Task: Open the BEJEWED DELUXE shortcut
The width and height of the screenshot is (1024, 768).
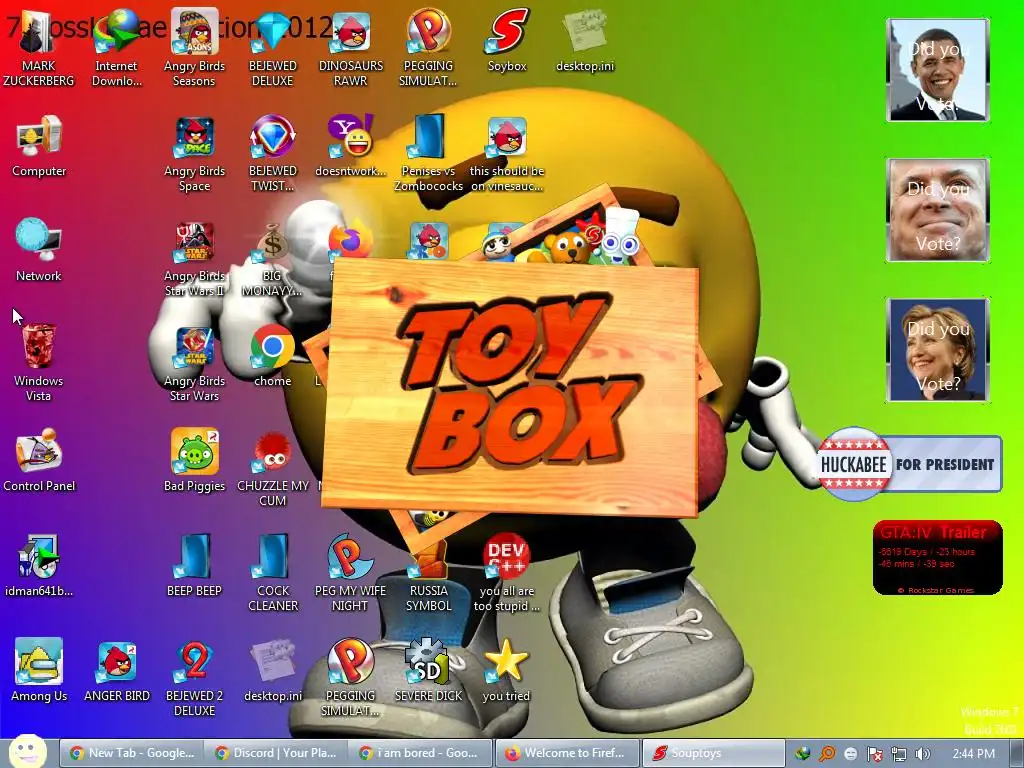Action: point(273,49)
